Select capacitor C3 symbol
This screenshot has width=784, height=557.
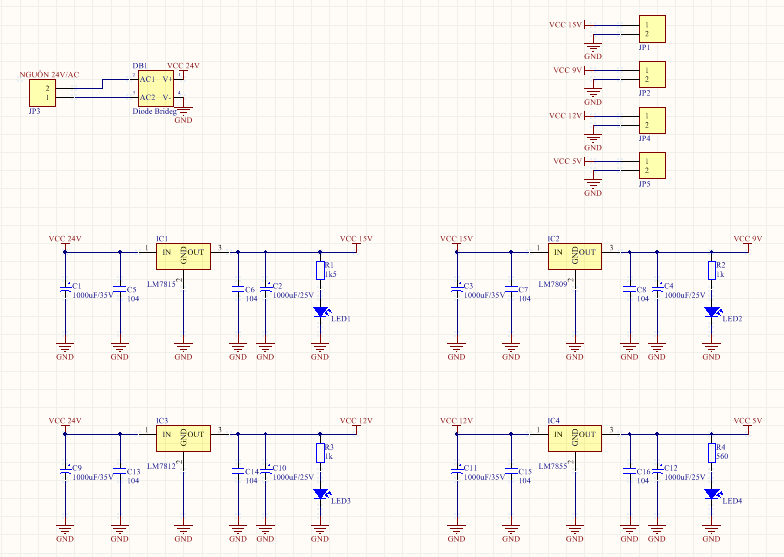(x=456, y=288)
